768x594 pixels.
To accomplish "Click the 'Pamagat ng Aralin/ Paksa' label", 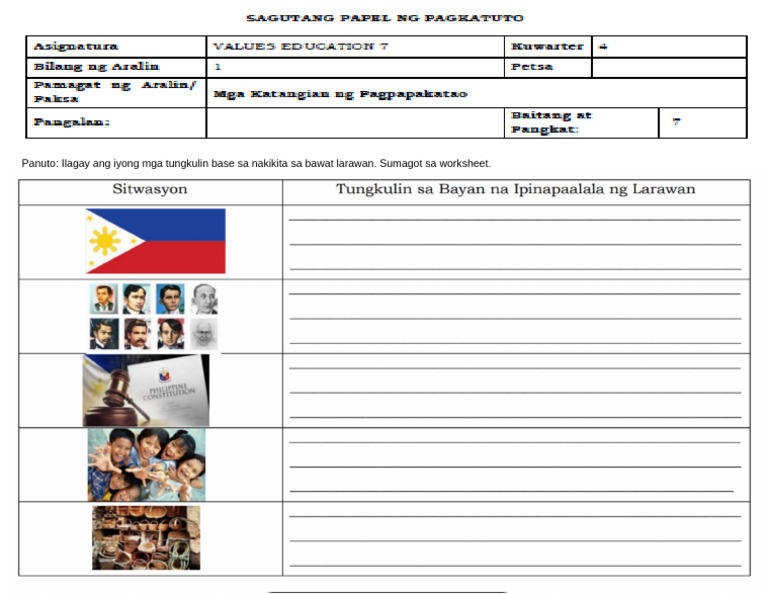I will (x=115, y=92).
